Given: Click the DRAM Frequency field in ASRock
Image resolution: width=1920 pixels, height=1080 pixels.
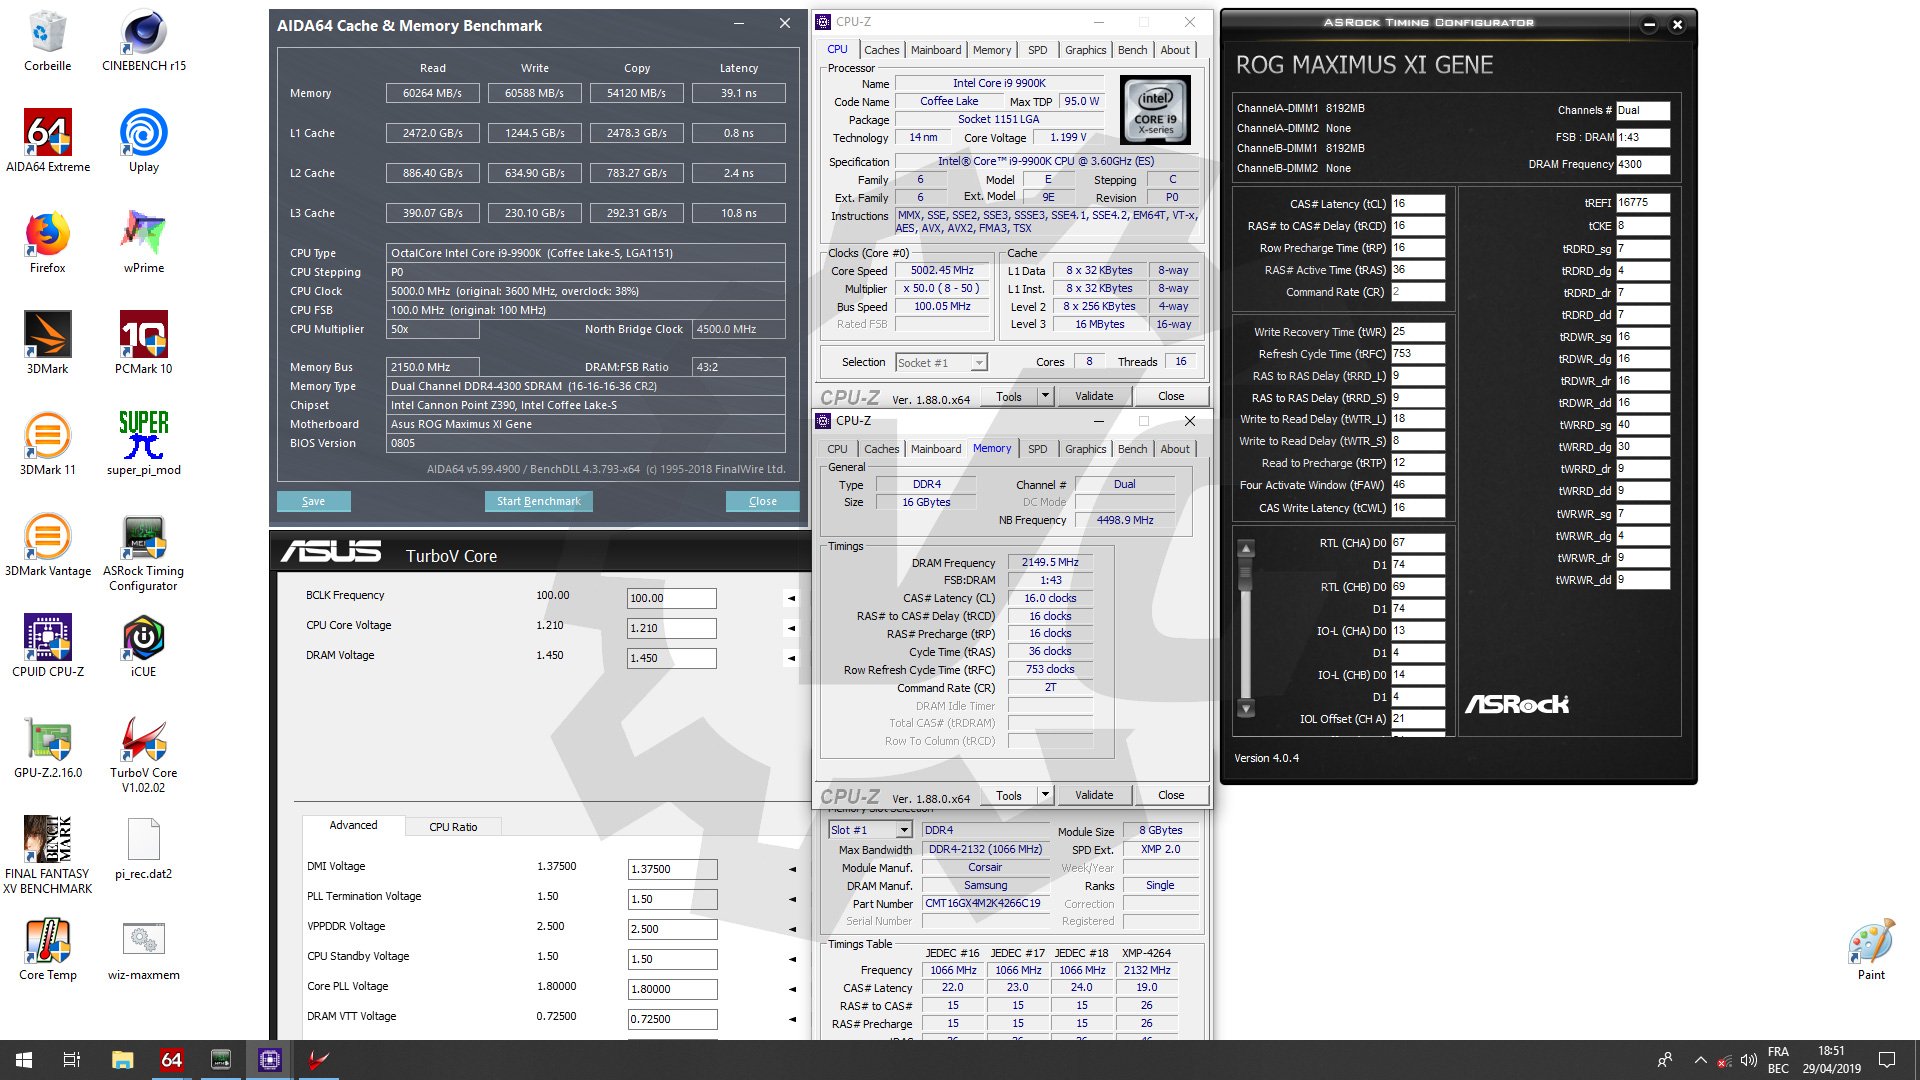Looking at the screenshot, I should tap(1643, 164).
